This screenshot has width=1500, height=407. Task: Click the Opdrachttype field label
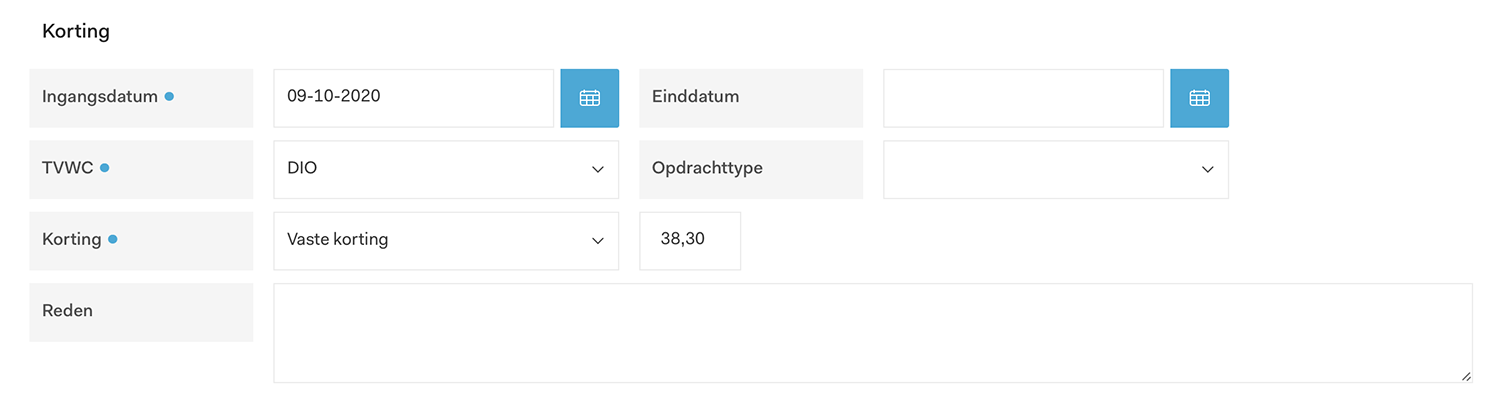click(x=707, y=168)
